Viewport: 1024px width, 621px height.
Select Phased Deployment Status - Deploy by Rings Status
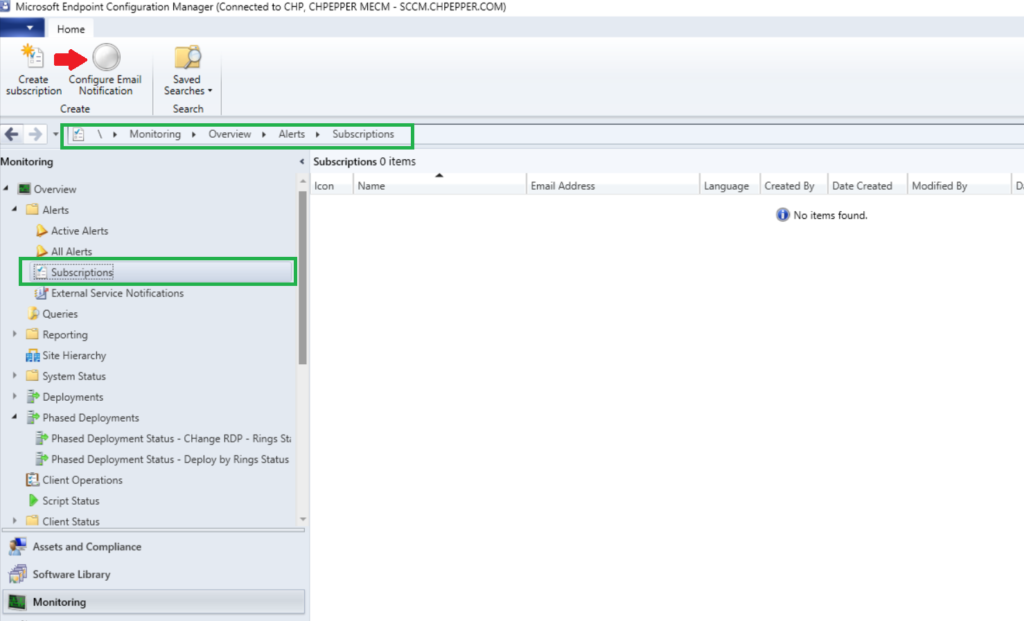[x=170, y=459]
